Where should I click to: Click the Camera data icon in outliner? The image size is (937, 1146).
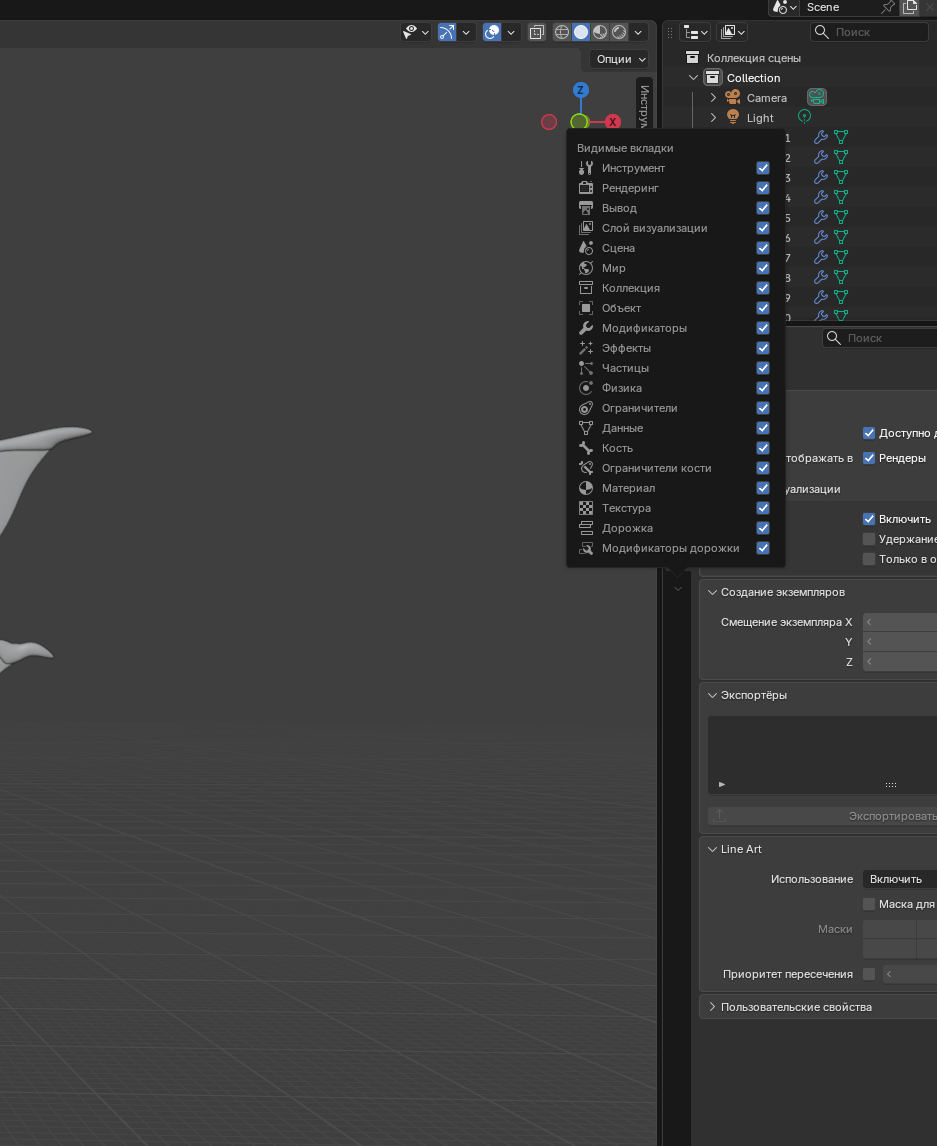pos(817,98)
